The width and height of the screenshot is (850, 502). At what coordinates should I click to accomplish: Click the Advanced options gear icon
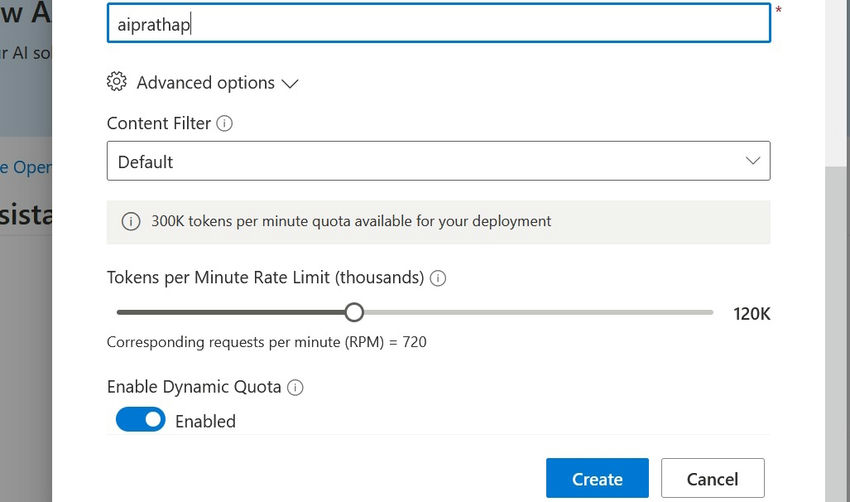click(117, 82)
